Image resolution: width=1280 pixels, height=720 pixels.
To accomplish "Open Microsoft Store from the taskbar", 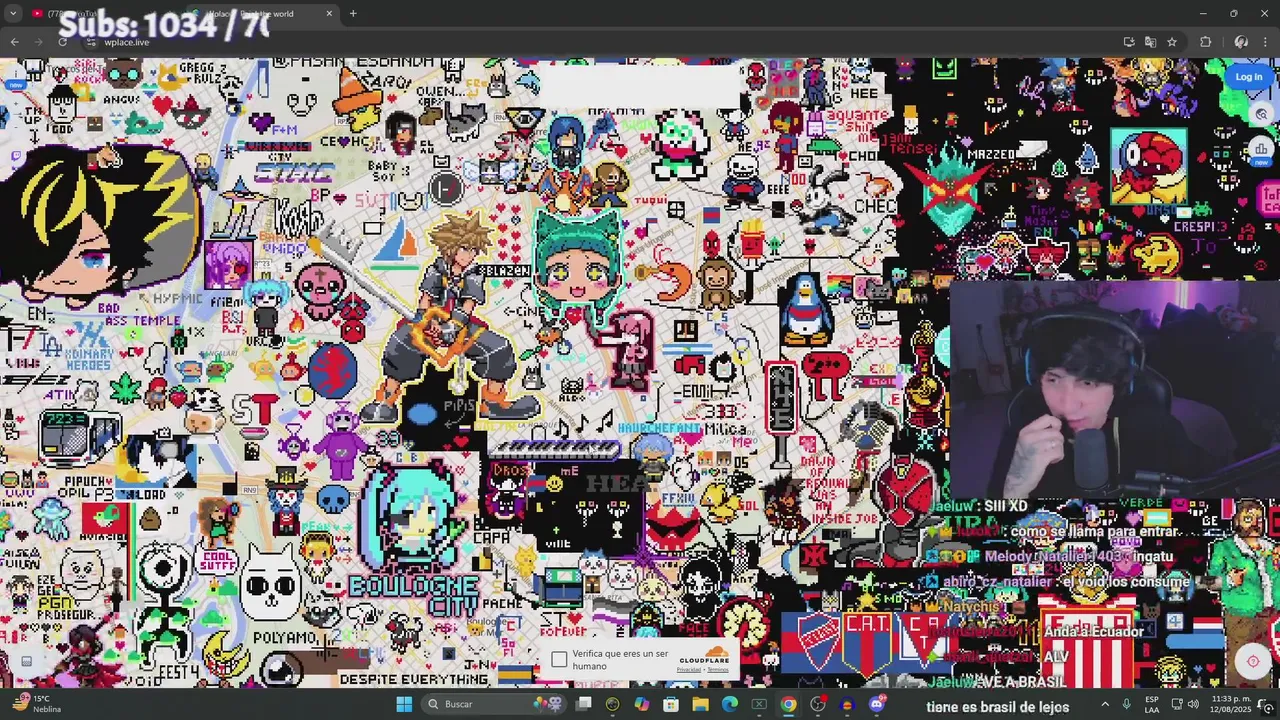I will pos(671,704).
